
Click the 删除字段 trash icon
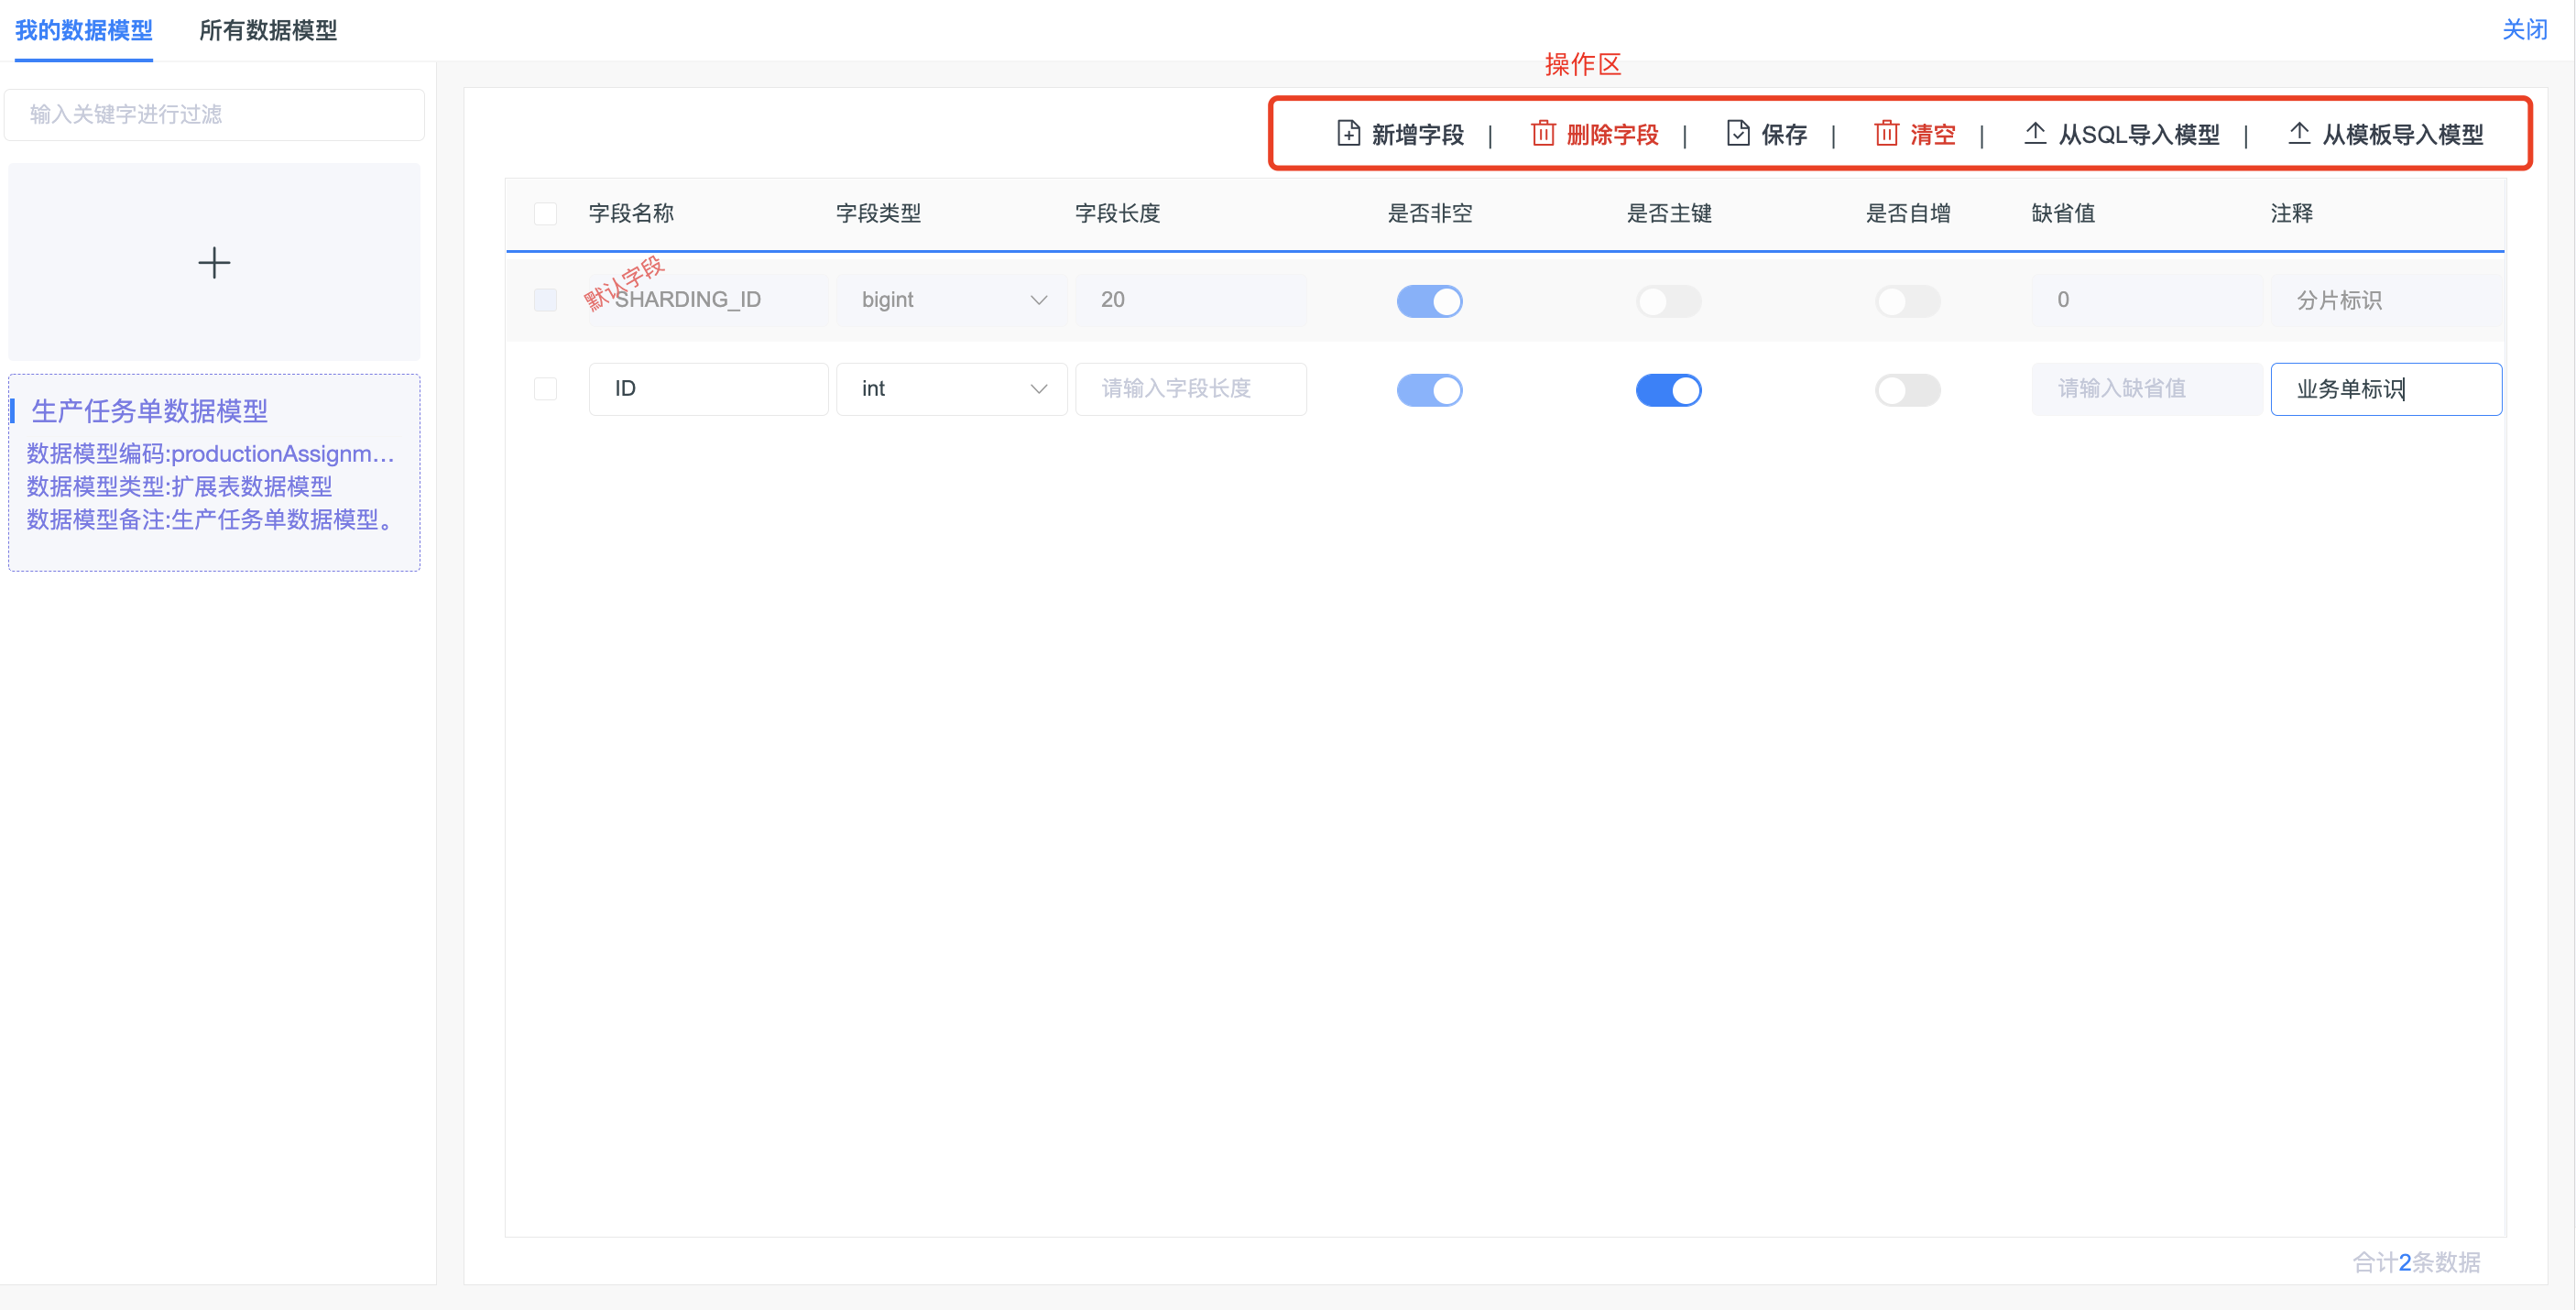pyautogui.click(x=1543, y=133)
